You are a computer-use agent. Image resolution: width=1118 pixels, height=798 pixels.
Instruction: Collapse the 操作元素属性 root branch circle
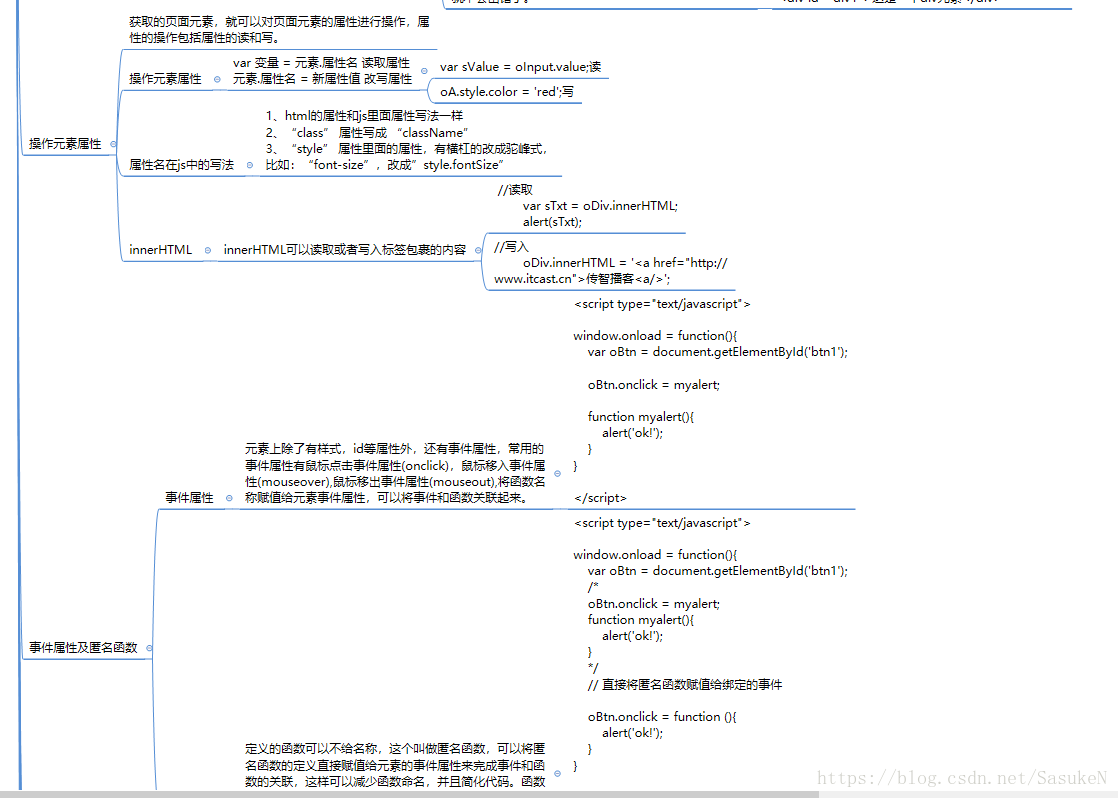pyautogui.click(x=113, y=144)
